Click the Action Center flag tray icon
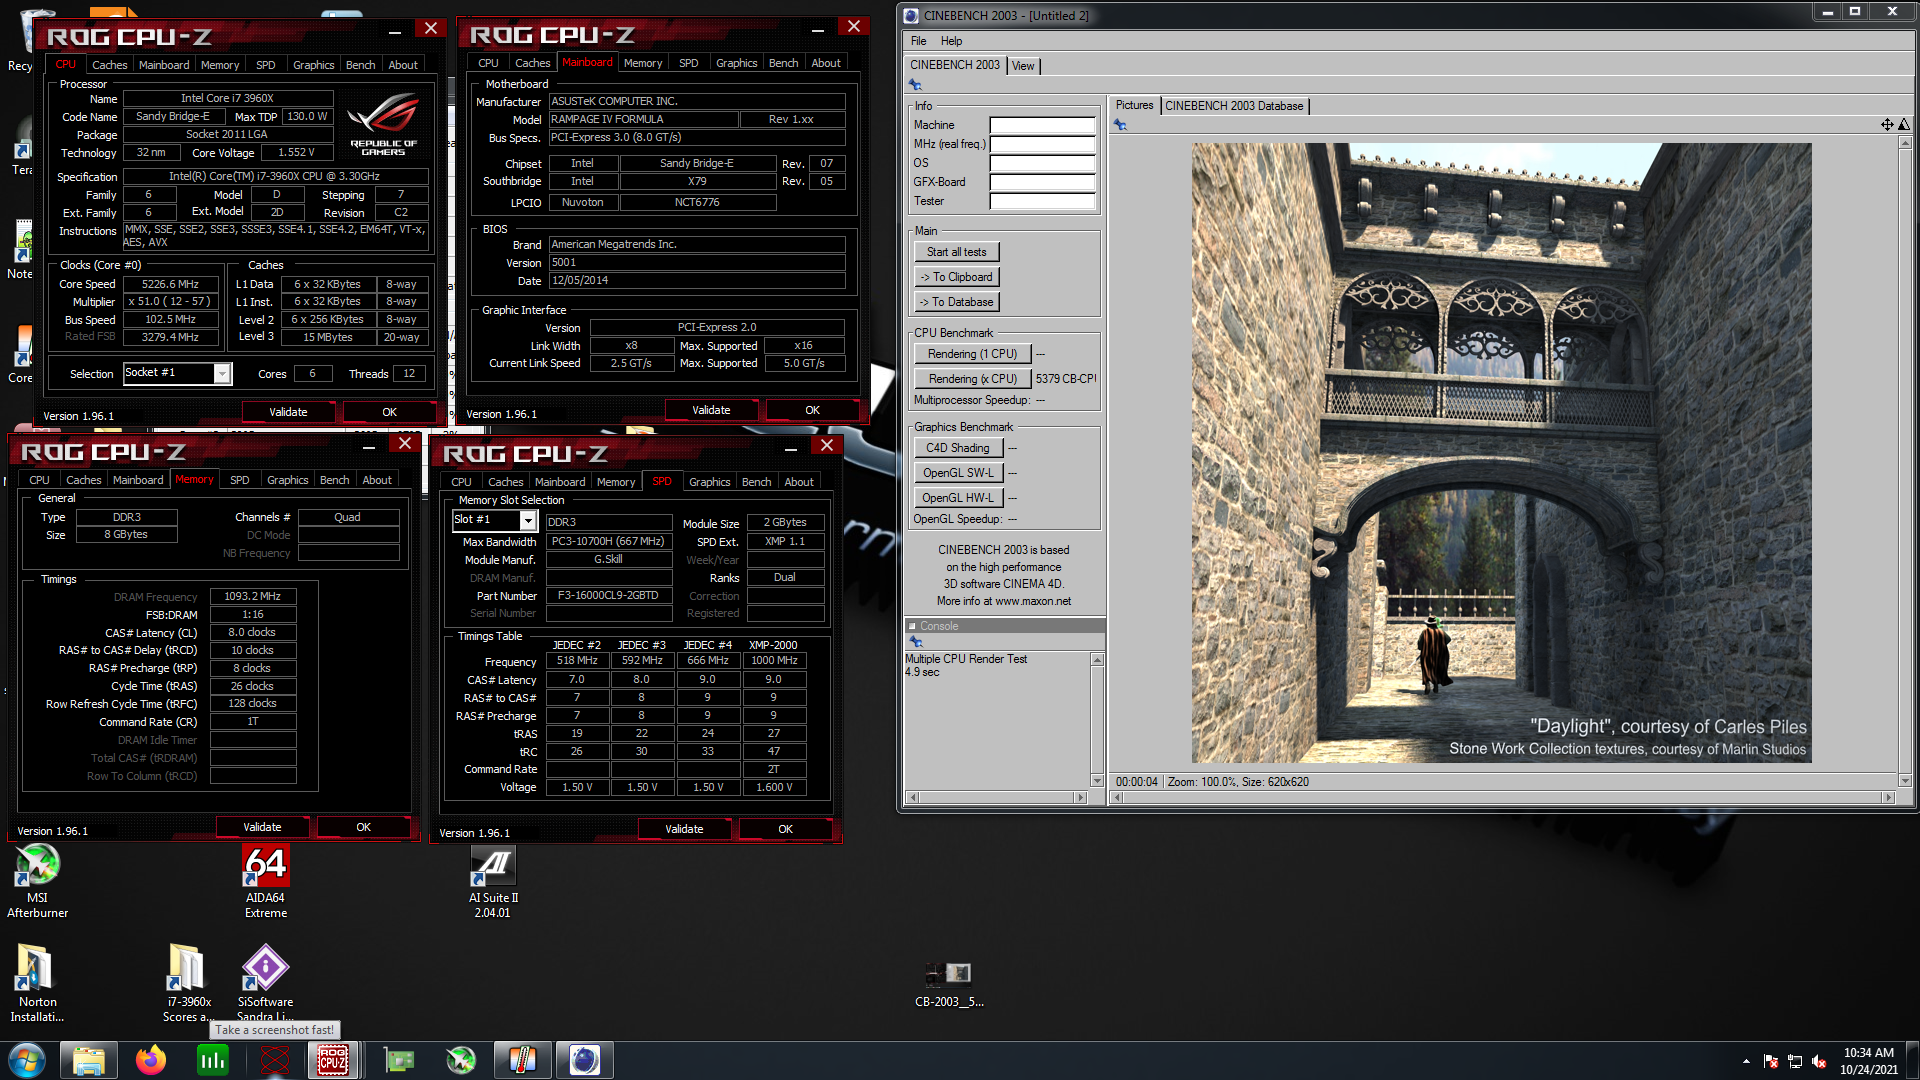The image size is (1920, 1080). [1771, 1061]
